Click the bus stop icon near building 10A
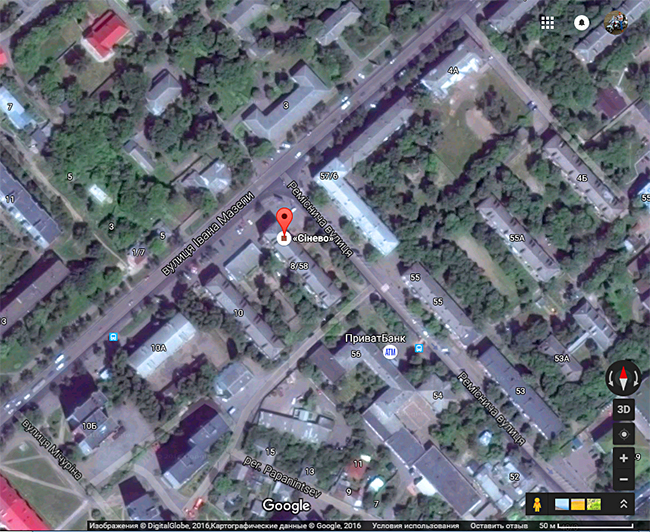Screen dimensions: 650x532 pos(114,337)
